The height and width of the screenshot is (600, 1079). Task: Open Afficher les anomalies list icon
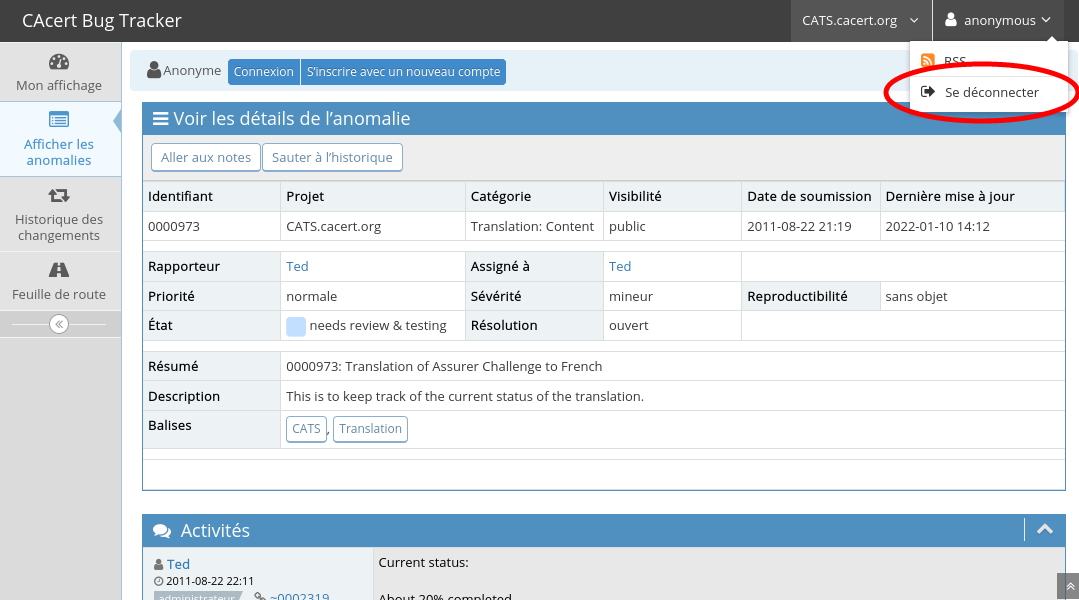(x=59, y=120)
